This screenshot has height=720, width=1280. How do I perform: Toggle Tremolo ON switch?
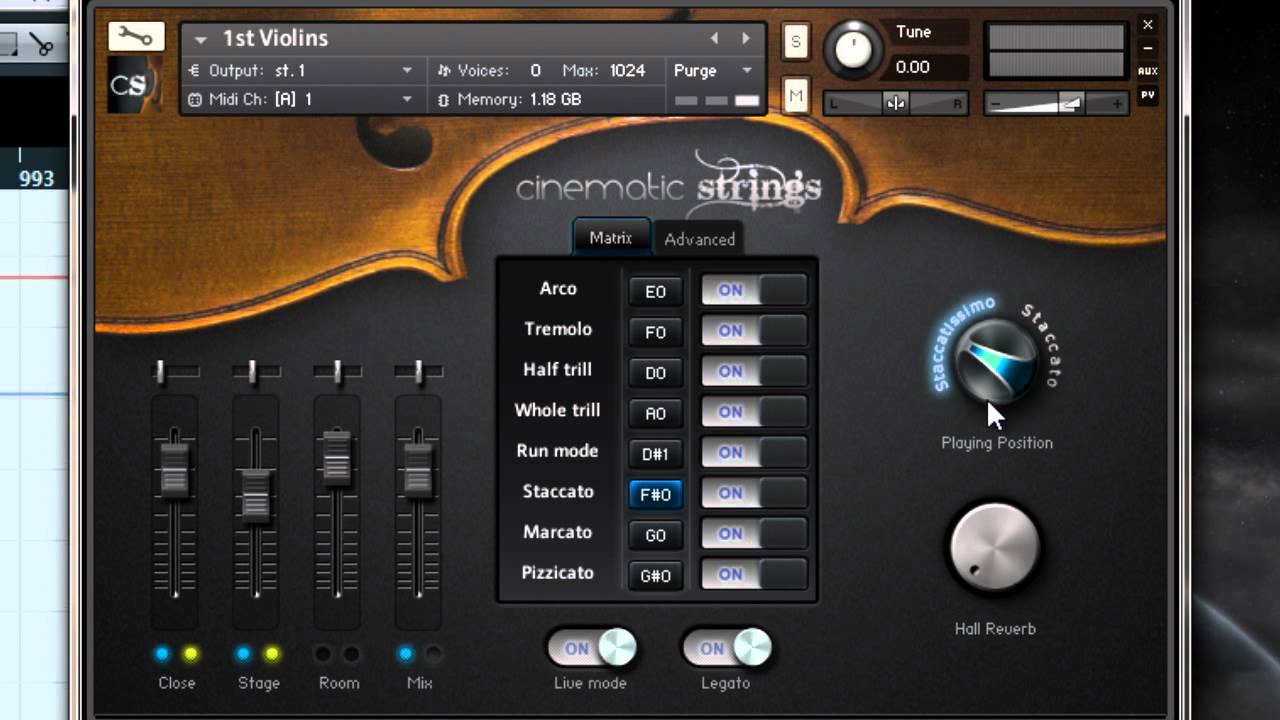754,331
